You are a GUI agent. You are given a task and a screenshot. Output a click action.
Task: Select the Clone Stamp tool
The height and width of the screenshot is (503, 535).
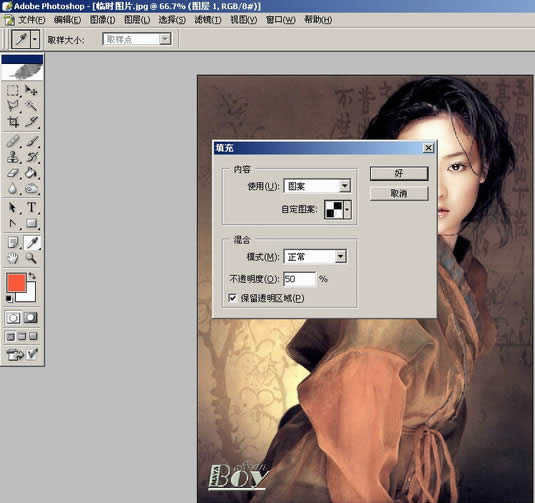[x=13, y=157]
